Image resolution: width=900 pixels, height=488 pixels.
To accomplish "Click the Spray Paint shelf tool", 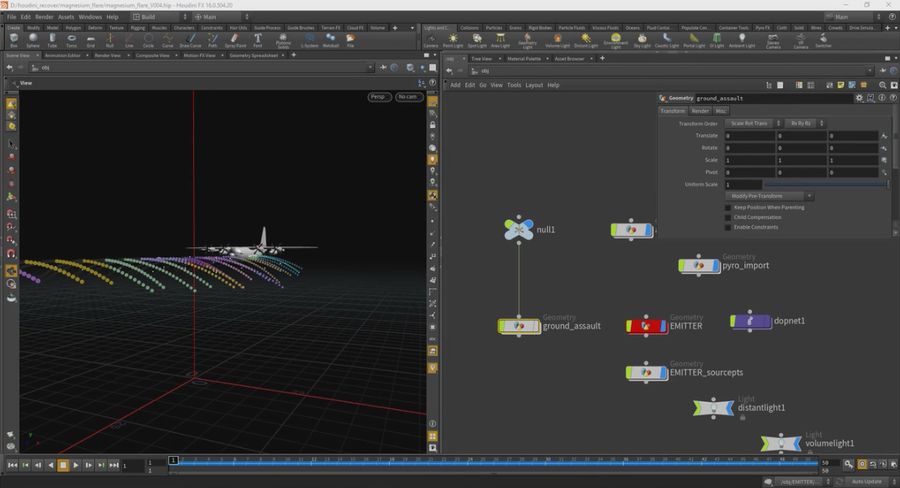I will 236,40.
